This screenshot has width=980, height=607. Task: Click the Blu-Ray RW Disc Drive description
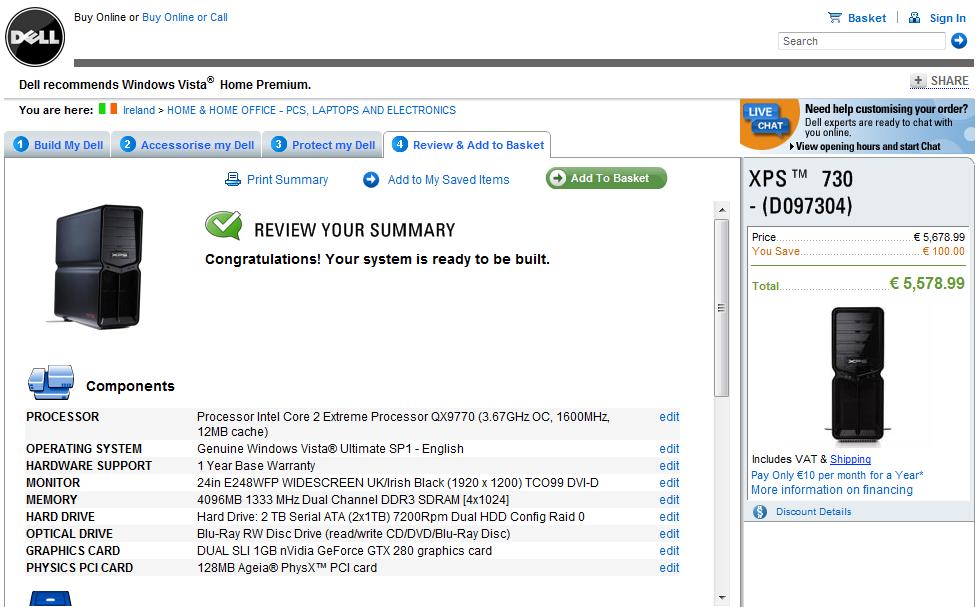[x=354, y=533]
